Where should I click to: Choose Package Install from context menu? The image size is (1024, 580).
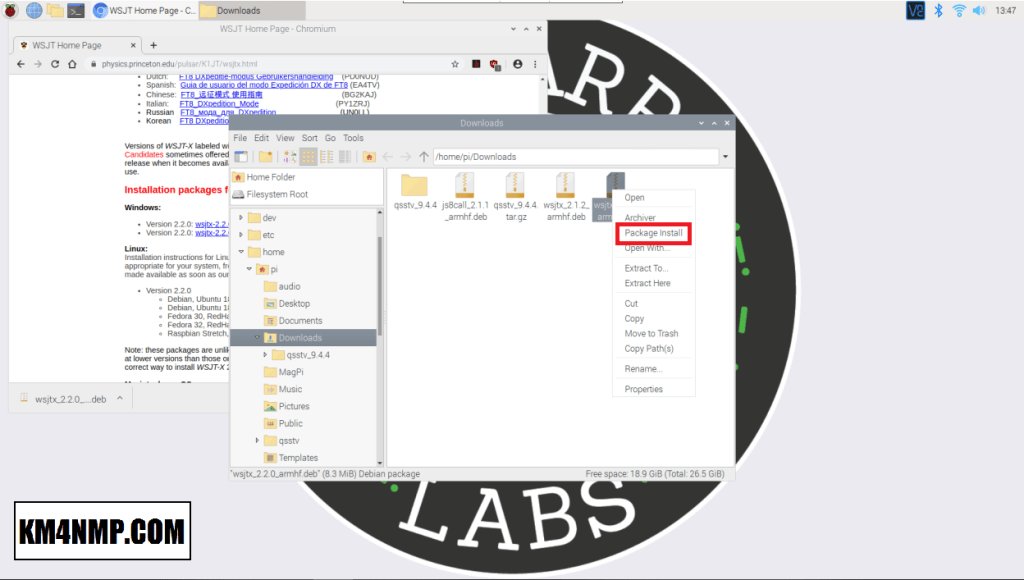click(653, 233)
